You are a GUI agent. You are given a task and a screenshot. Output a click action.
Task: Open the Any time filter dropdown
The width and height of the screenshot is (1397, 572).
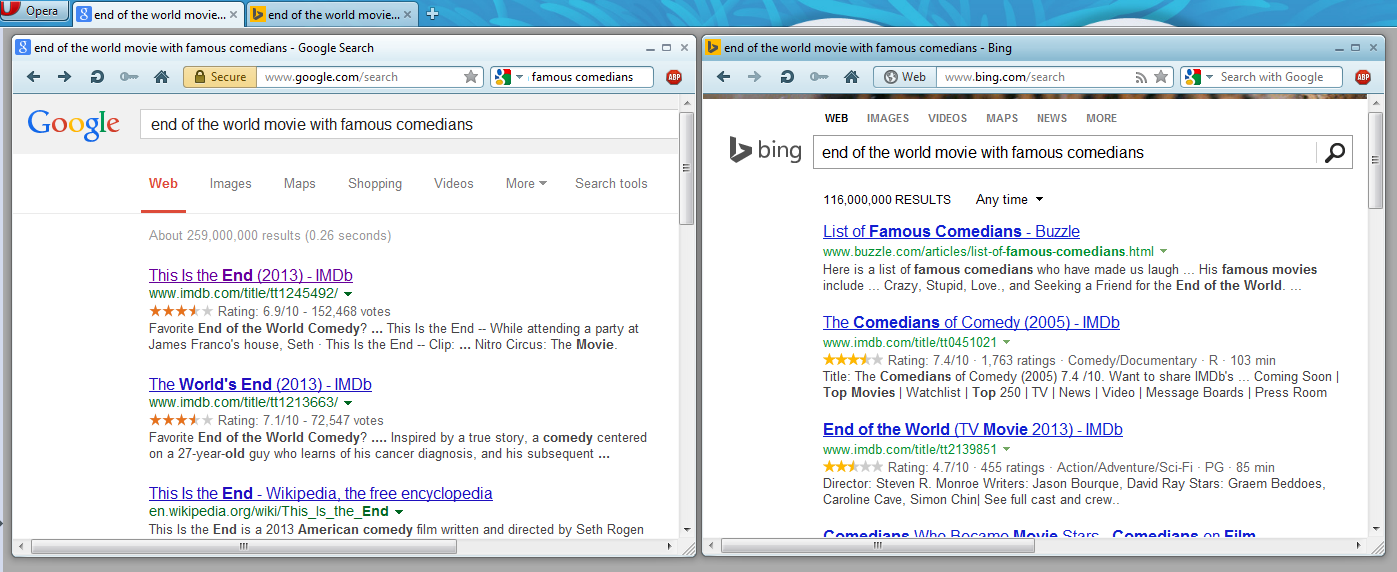click(1009, 199)
